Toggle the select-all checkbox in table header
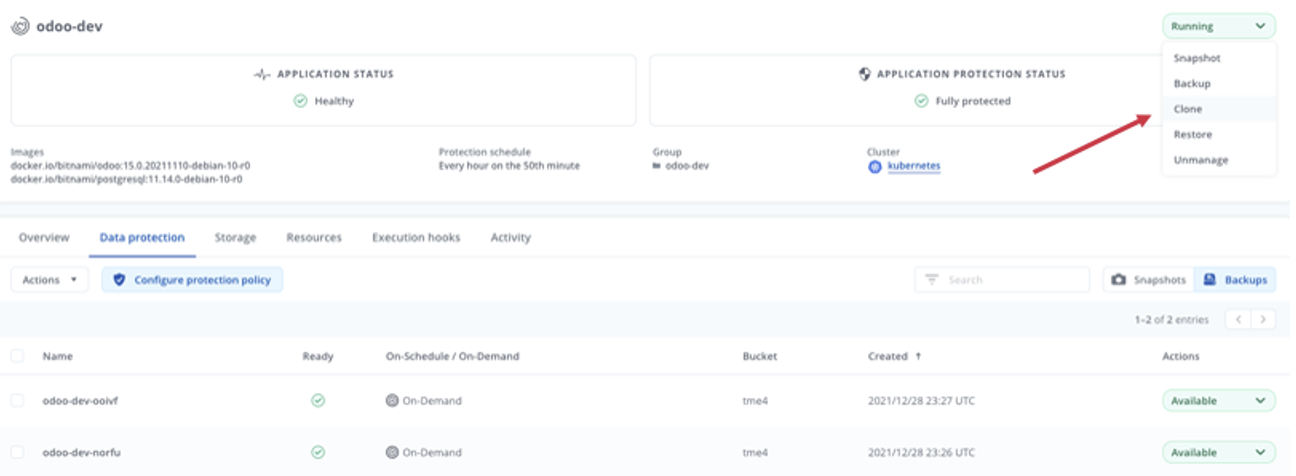The width and height of the screenshot is (1296, 476). (x=17, y=356)
